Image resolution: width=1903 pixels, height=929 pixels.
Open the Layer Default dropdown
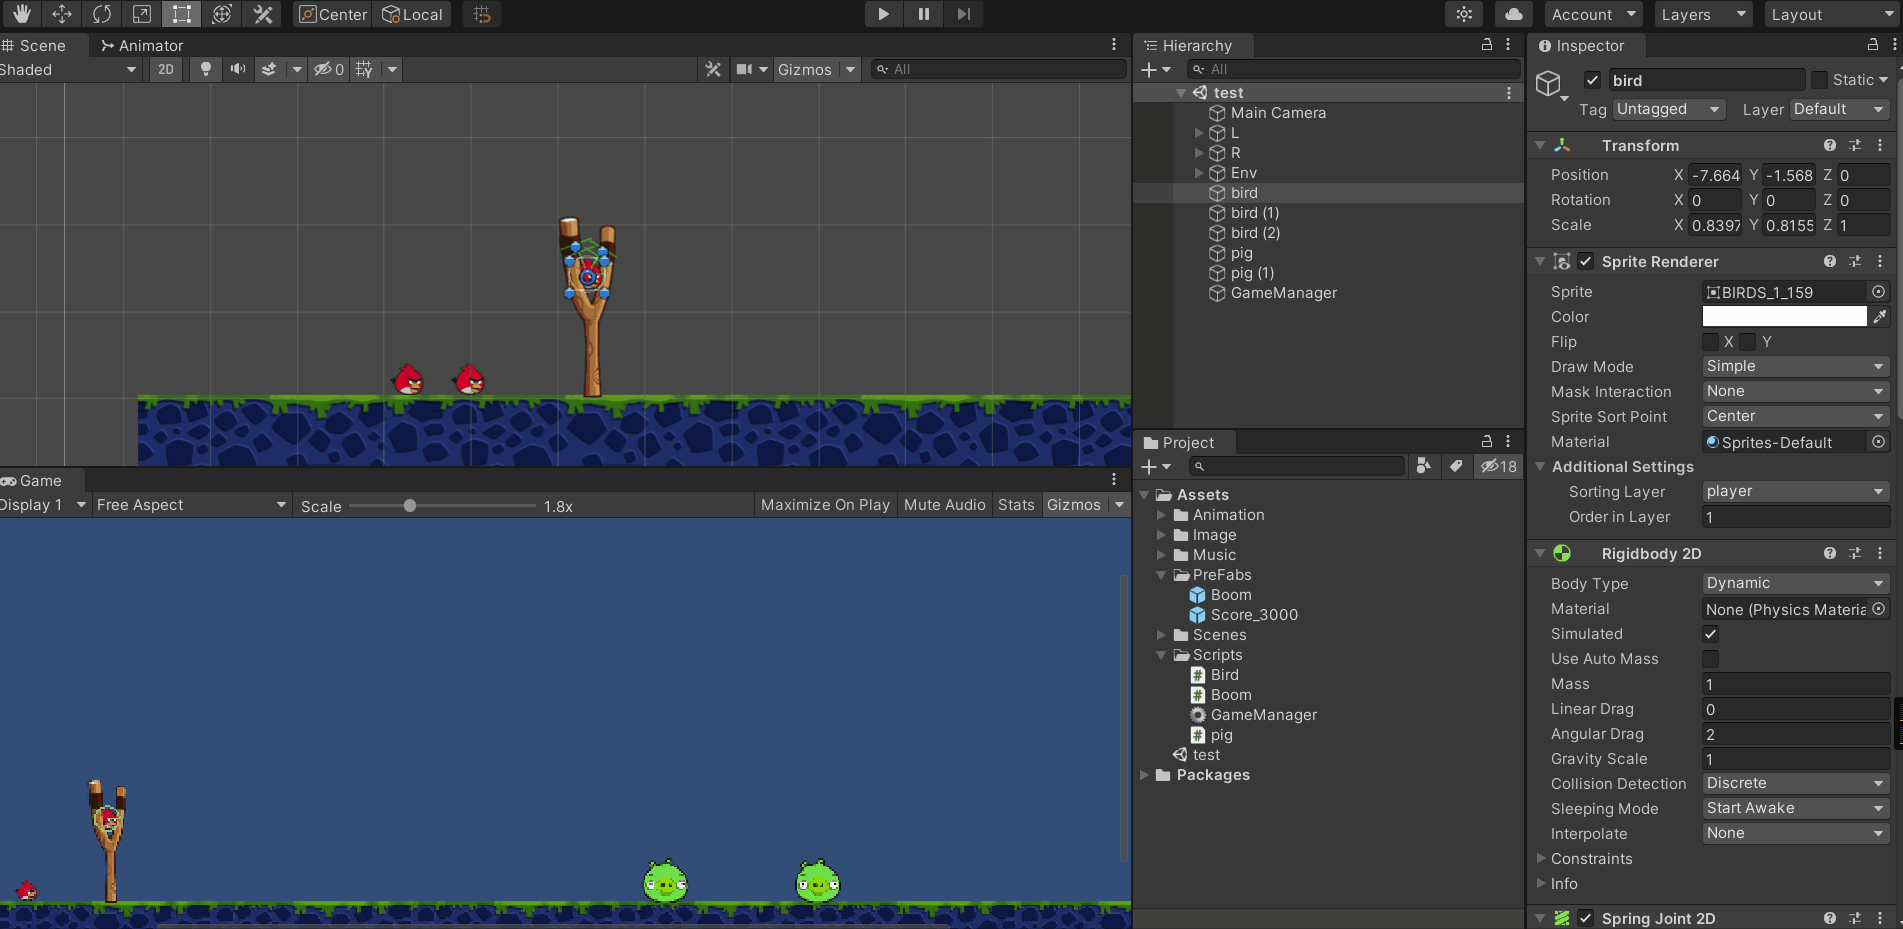[x=1839, y=109]
